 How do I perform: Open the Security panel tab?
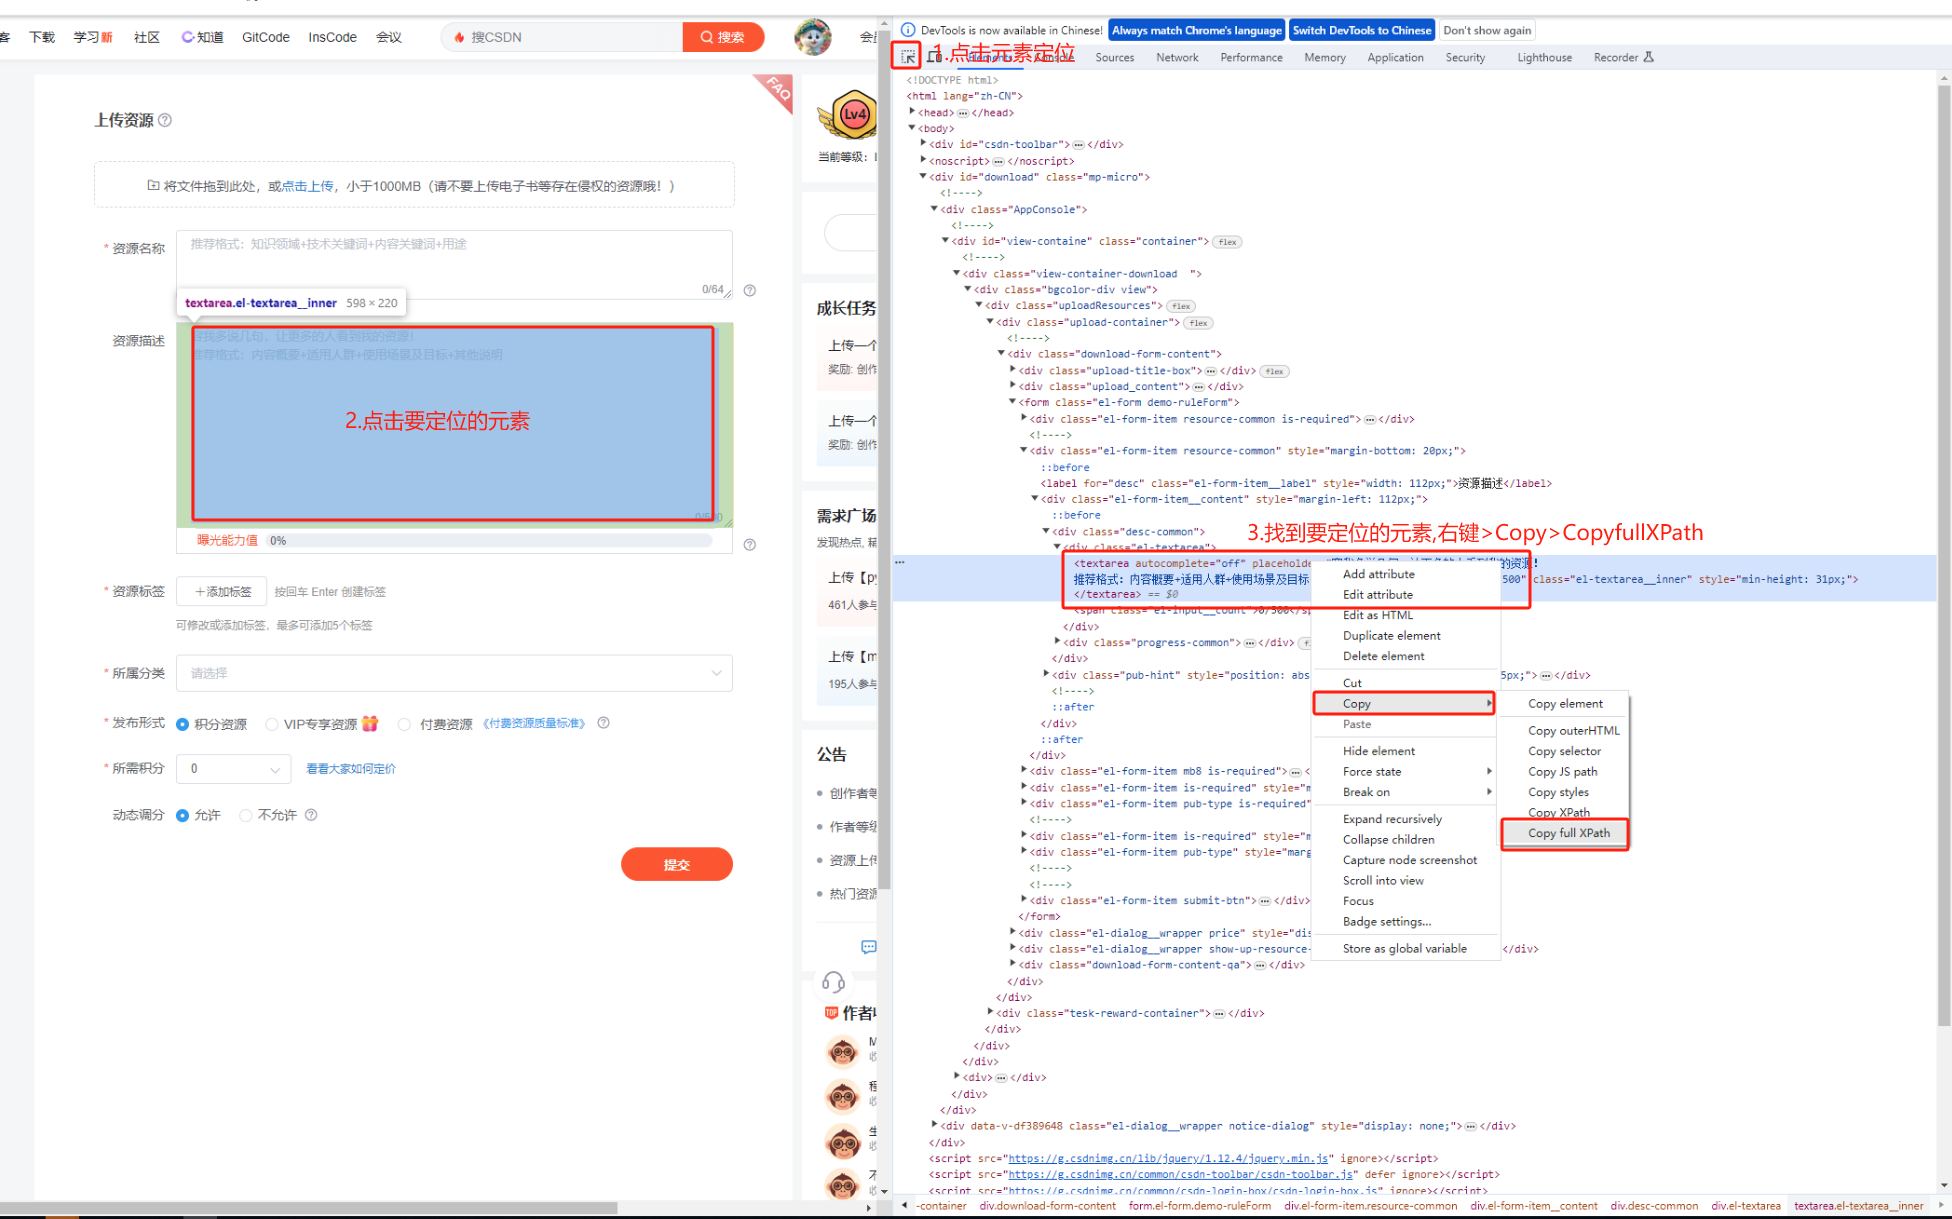click(x=1466, y=58)
